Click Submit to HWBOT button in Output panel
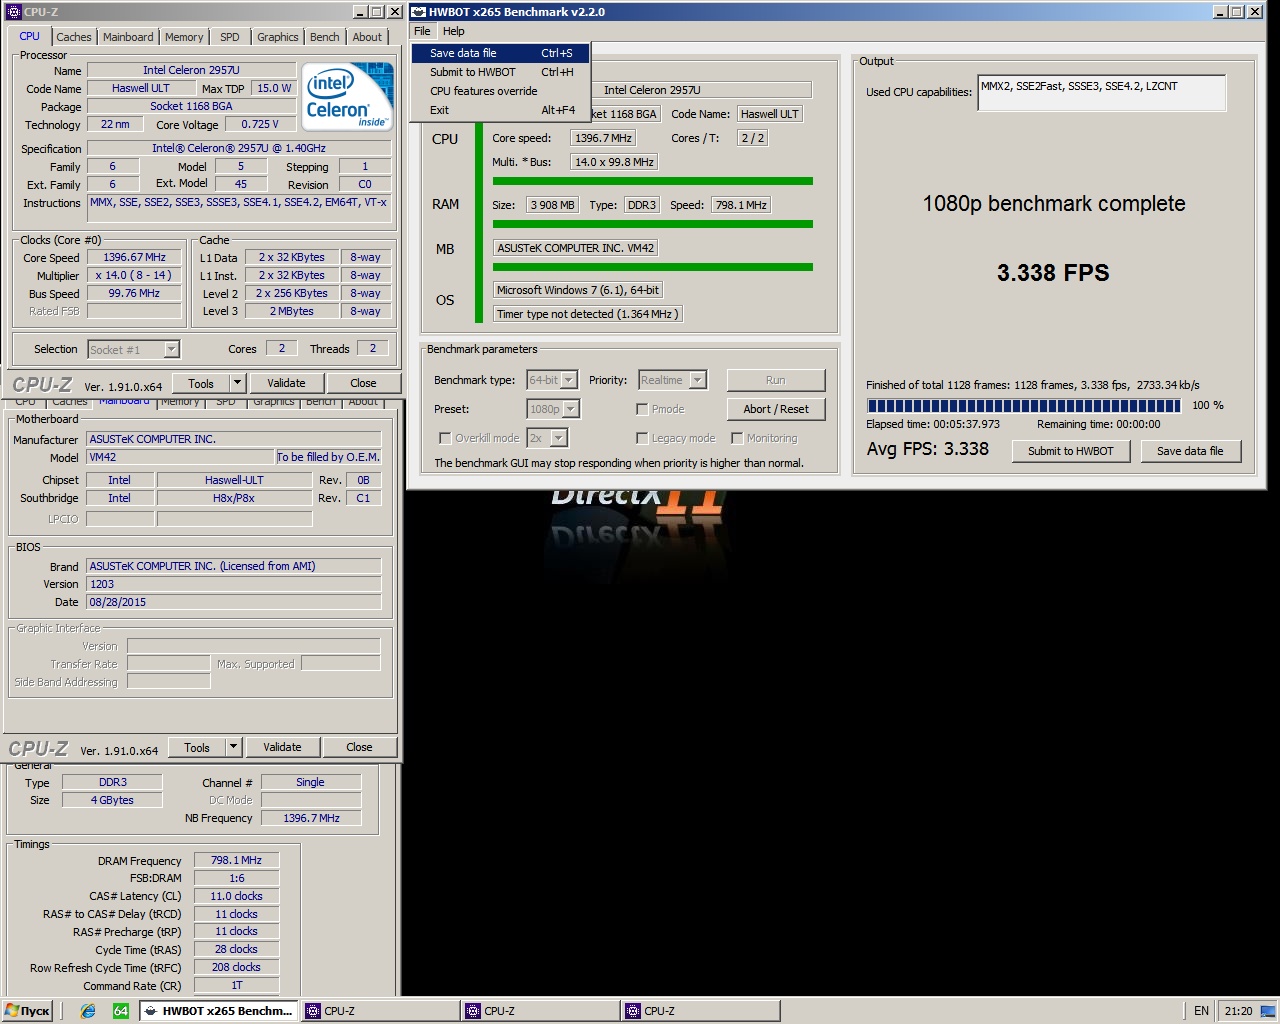 pyautogui.click(x=1070, y=451)
